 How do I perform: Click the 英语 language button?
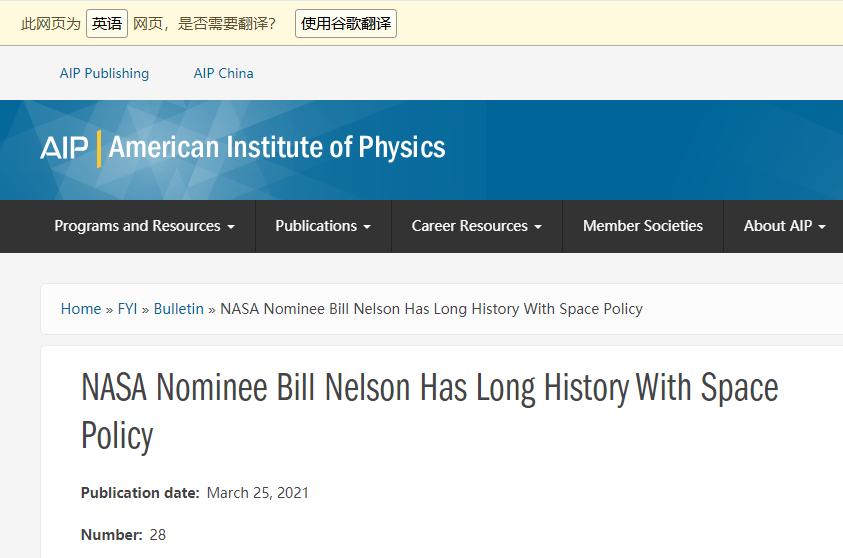(107, 23)
